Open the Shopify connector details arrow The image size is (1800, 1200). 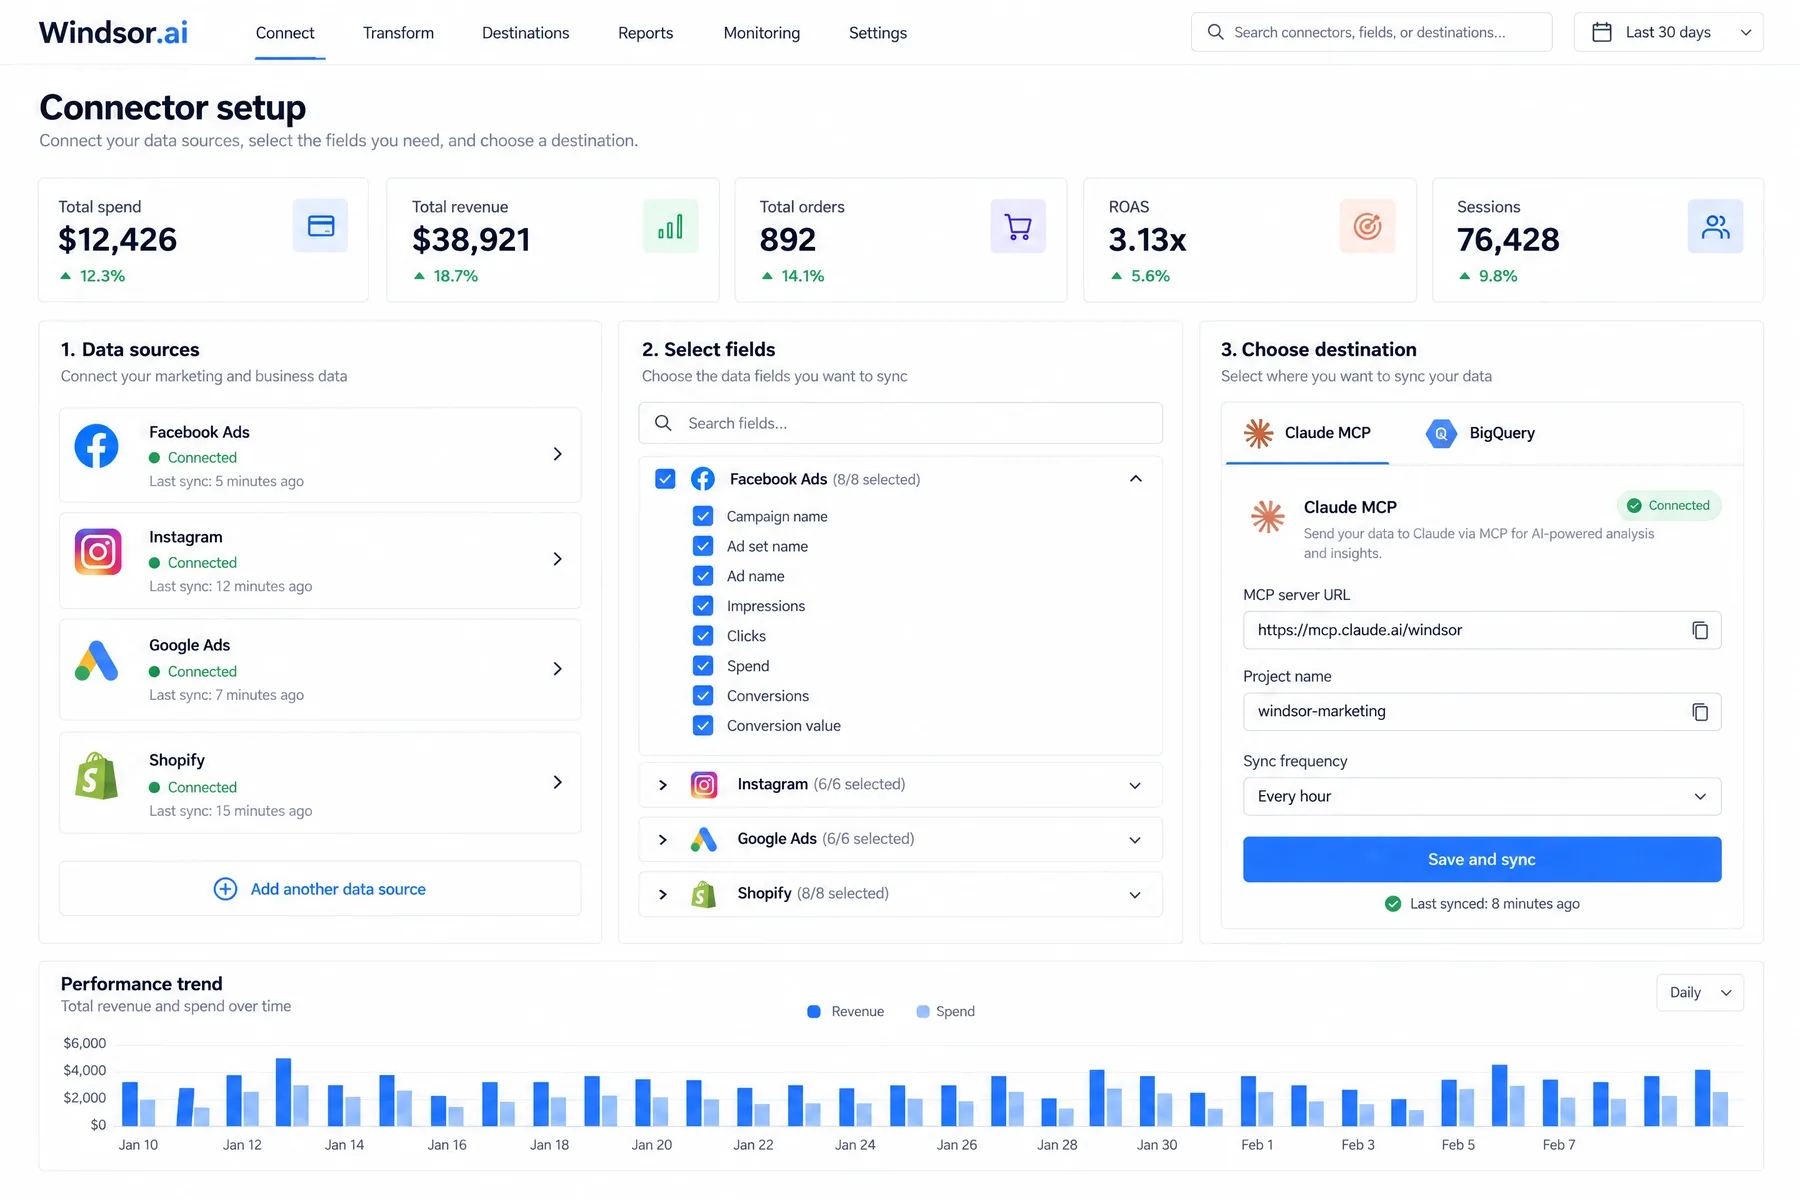pos(557,782)
